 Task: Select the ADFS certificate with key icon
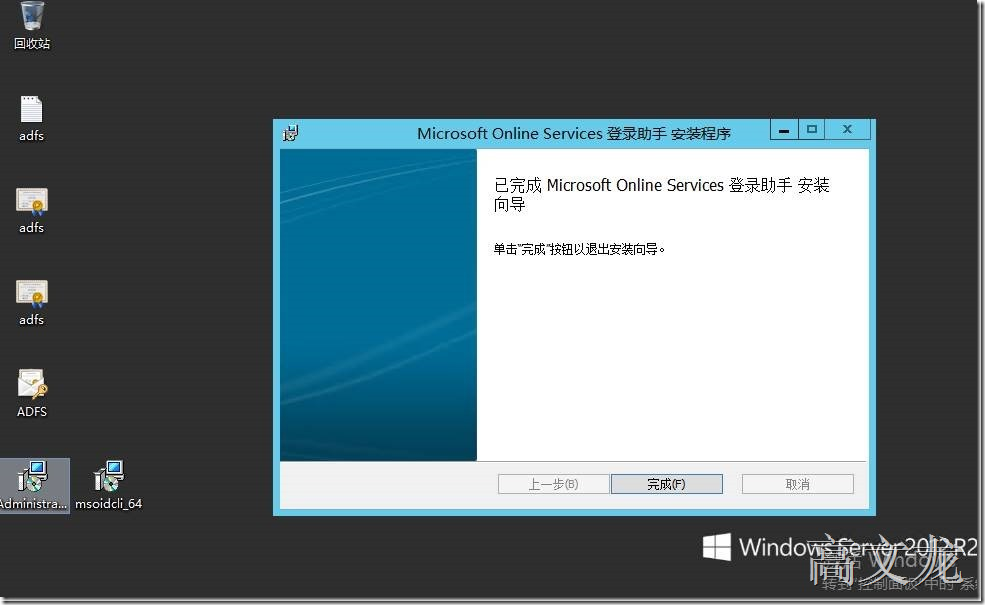31,393
